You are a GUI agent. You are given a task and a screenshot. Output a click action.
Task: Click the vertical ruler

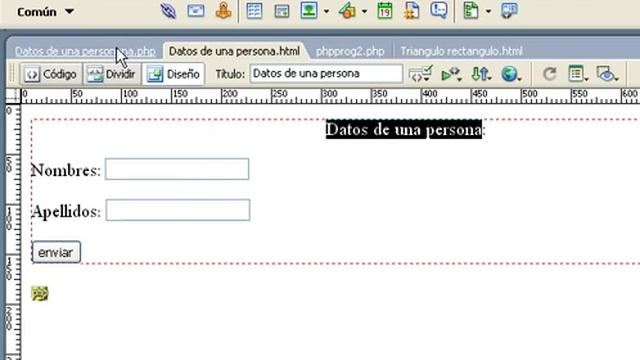click(13, 232)
